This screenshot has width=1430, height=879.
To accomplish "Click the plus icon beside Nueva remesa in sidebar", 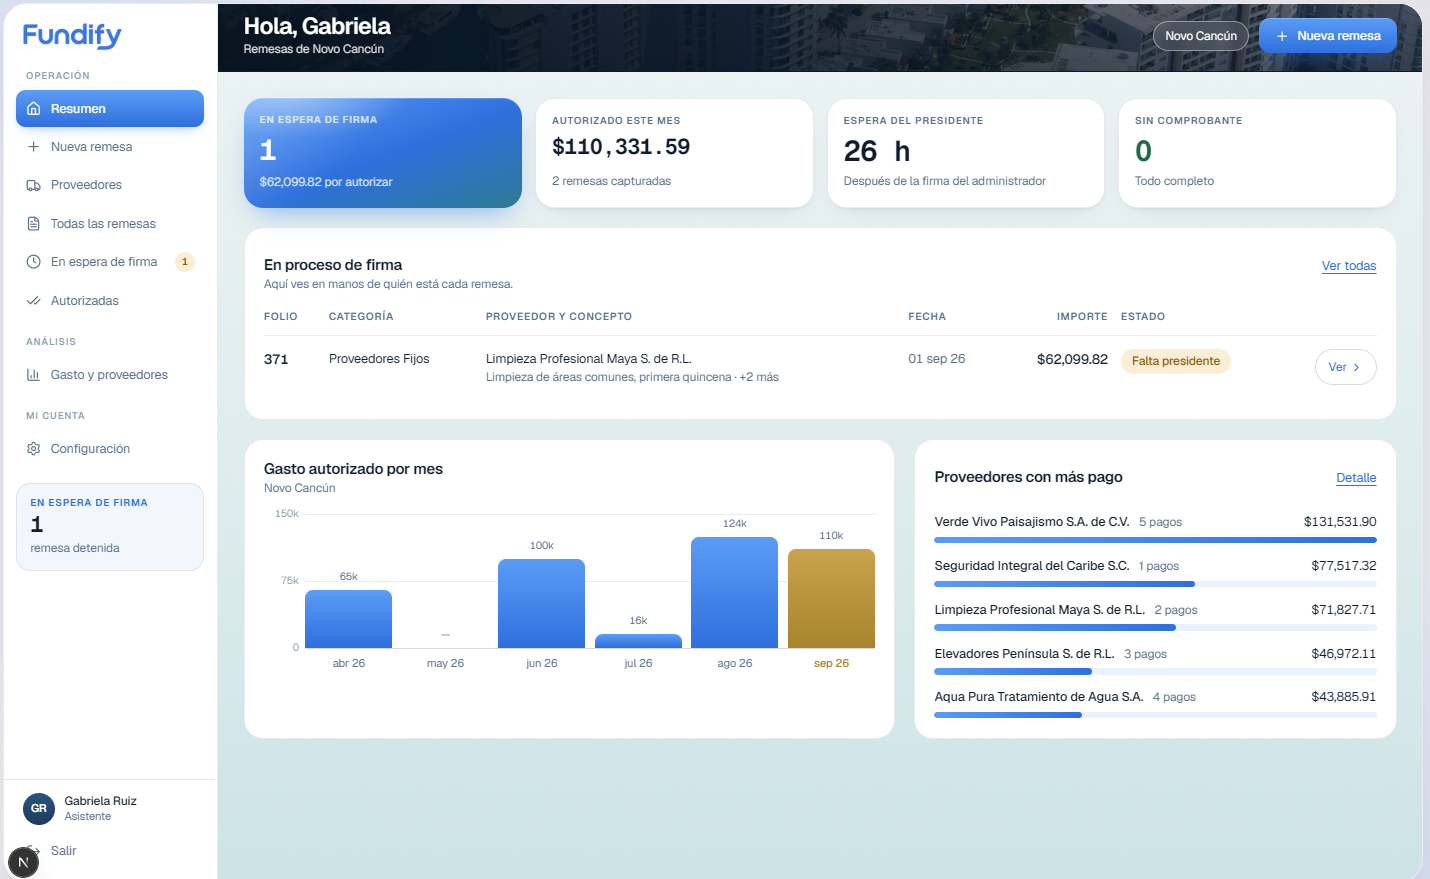I will click(34, 147).
